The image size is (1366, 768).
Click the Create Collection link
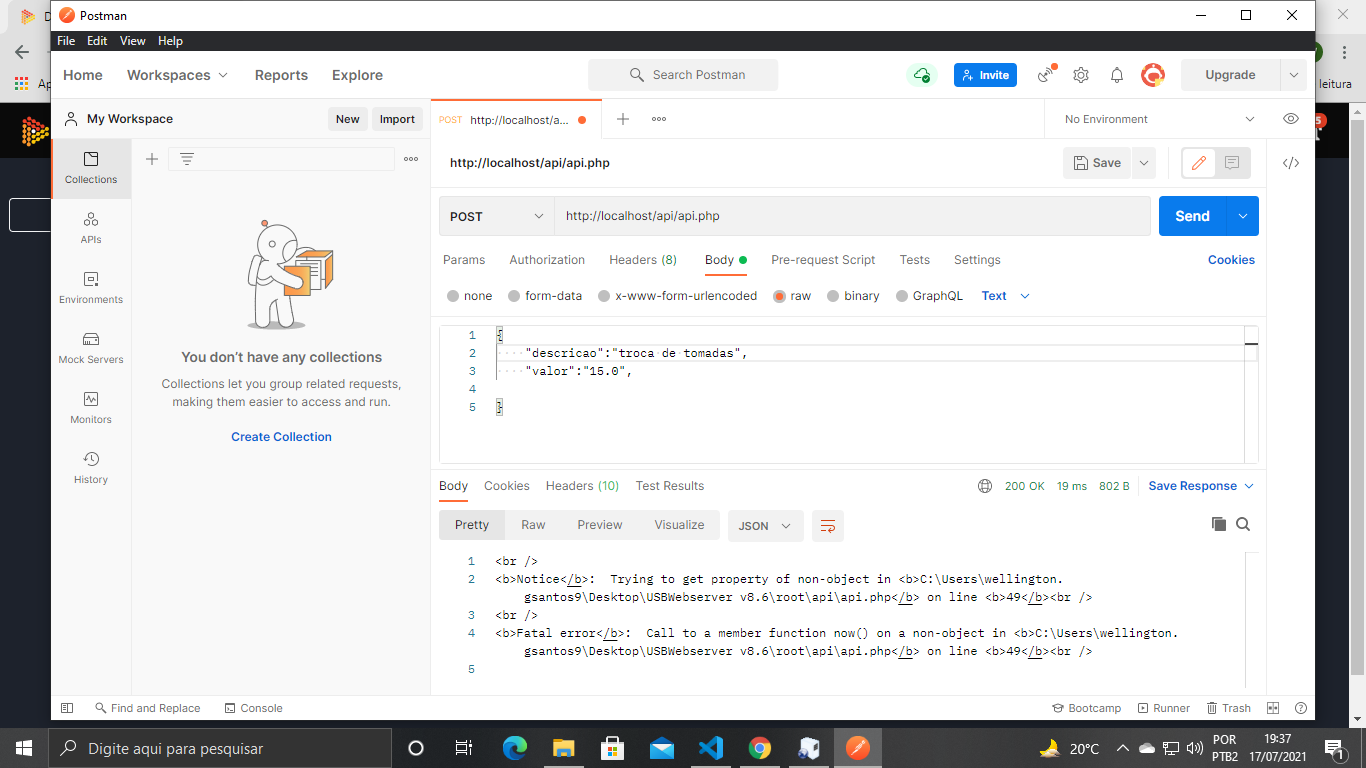281,437
